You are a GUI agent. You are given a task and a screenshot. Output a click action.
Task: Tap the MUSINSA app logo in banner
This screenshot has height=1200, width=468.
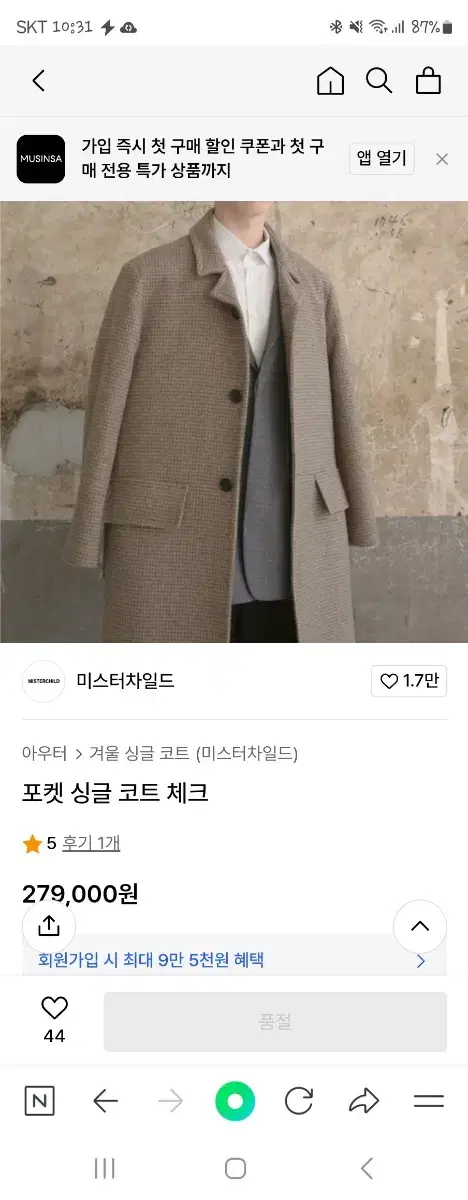pyautogui.click(x=41, y=159)
